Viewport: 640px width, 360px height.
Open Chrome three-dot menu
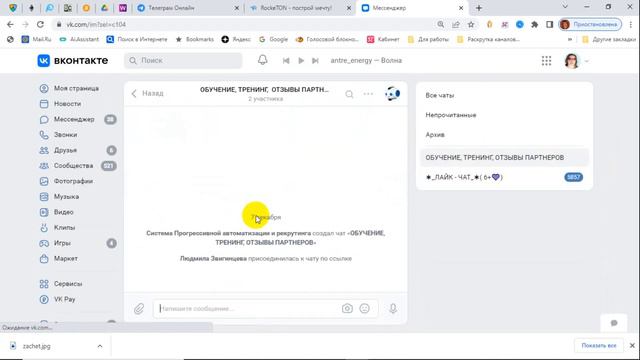[x=631, y=24]
